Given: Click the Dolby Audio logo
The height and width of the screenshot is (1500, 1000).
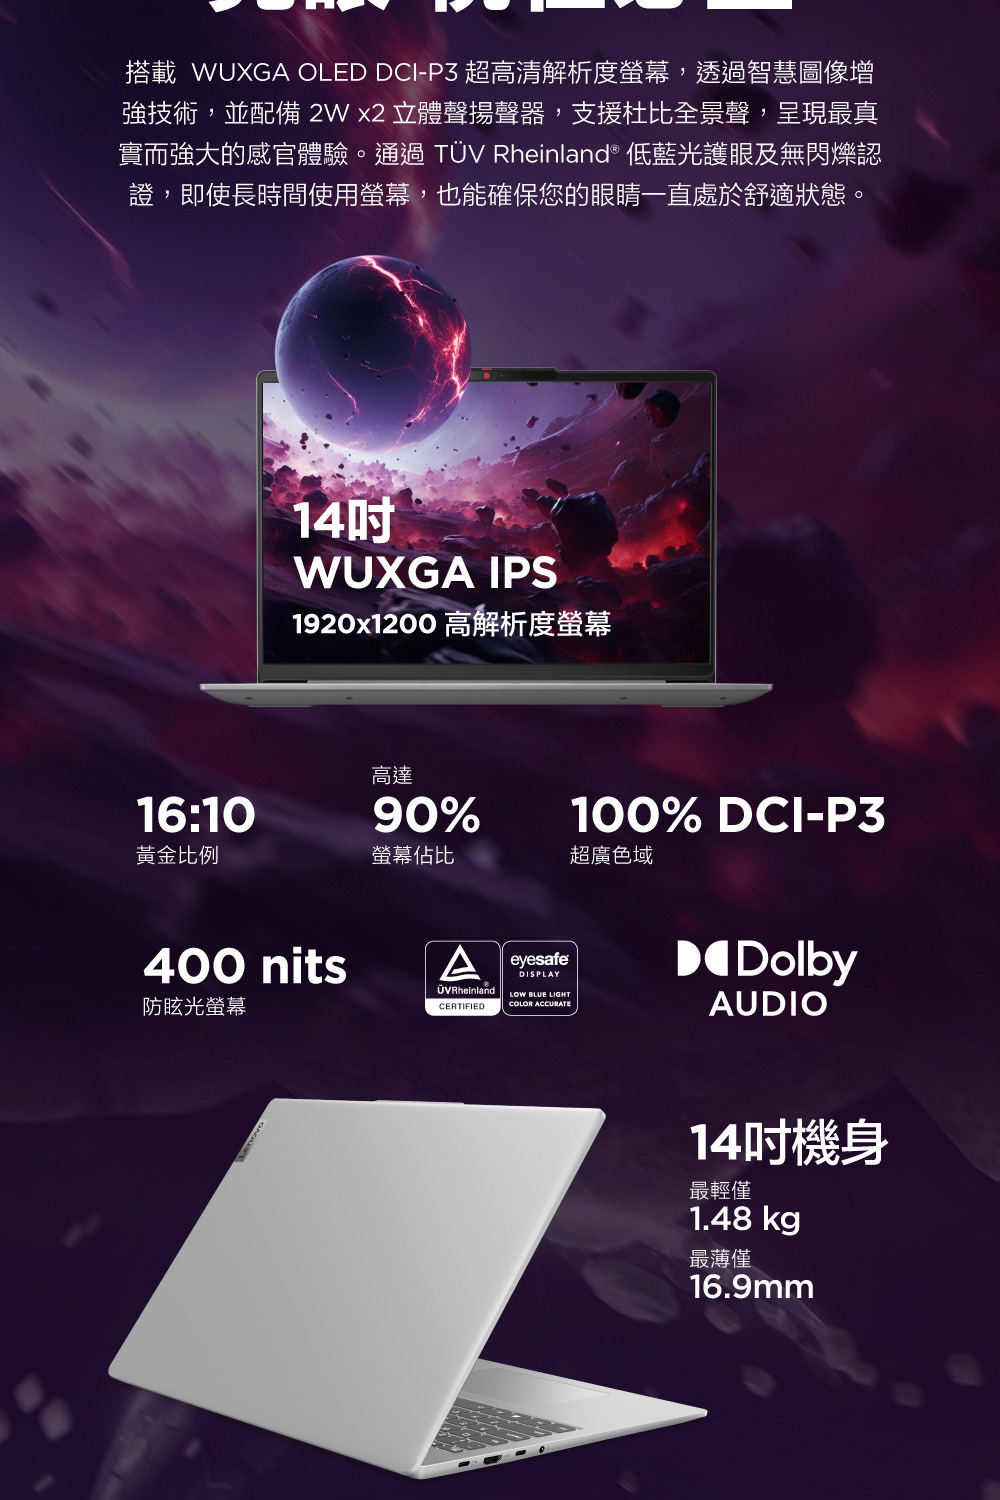Looking at the screenshot, I should tap(767, 979).
